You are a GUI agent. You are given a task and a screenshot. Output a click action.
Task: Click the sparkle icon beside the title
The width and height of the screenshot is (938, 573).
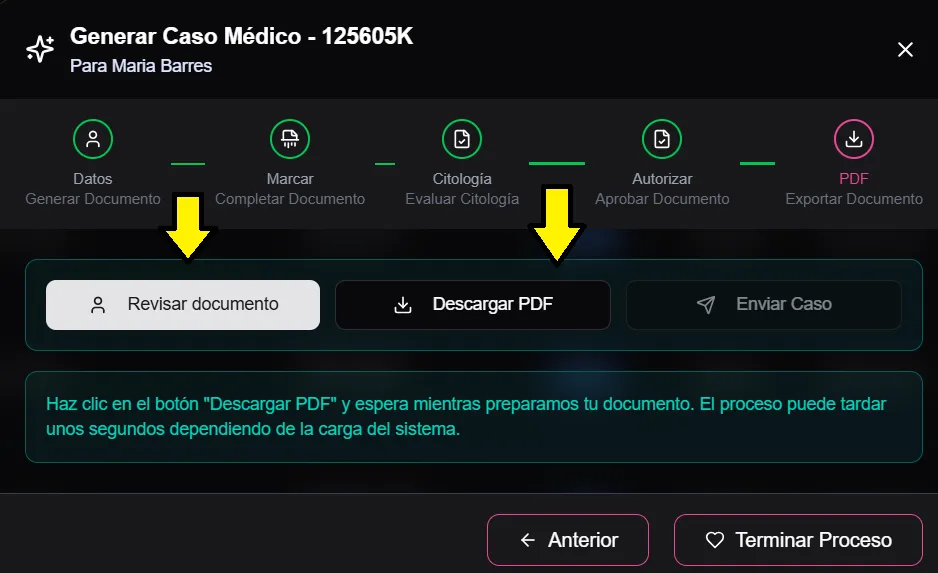pyautogui.click(x=40, y=49)
